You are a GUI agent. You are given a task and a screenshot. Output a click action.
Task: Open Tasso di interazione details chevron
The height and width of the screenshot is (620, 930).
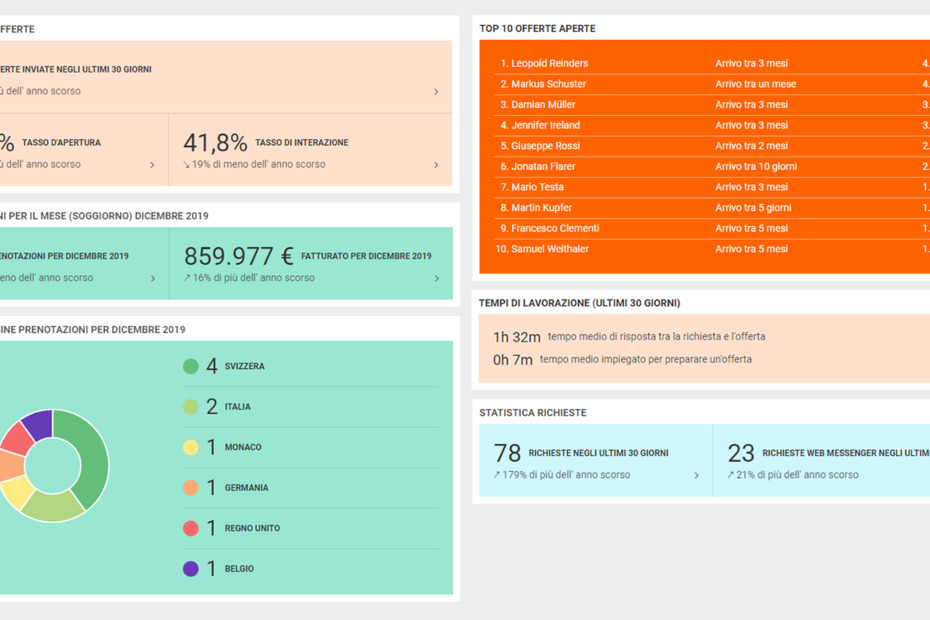[x=436, y=165]
